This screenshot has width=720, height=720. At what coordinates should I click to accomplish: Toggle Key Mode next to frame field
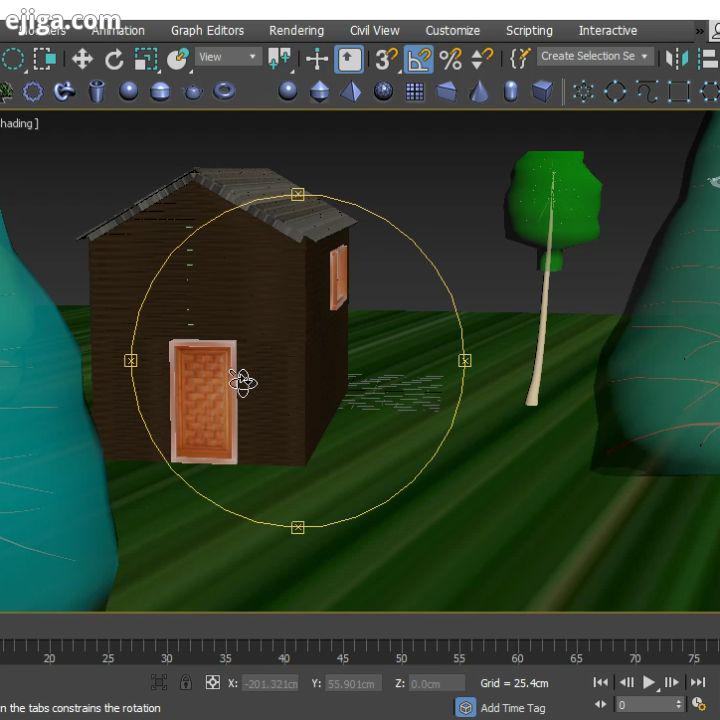tap(601, 704)
